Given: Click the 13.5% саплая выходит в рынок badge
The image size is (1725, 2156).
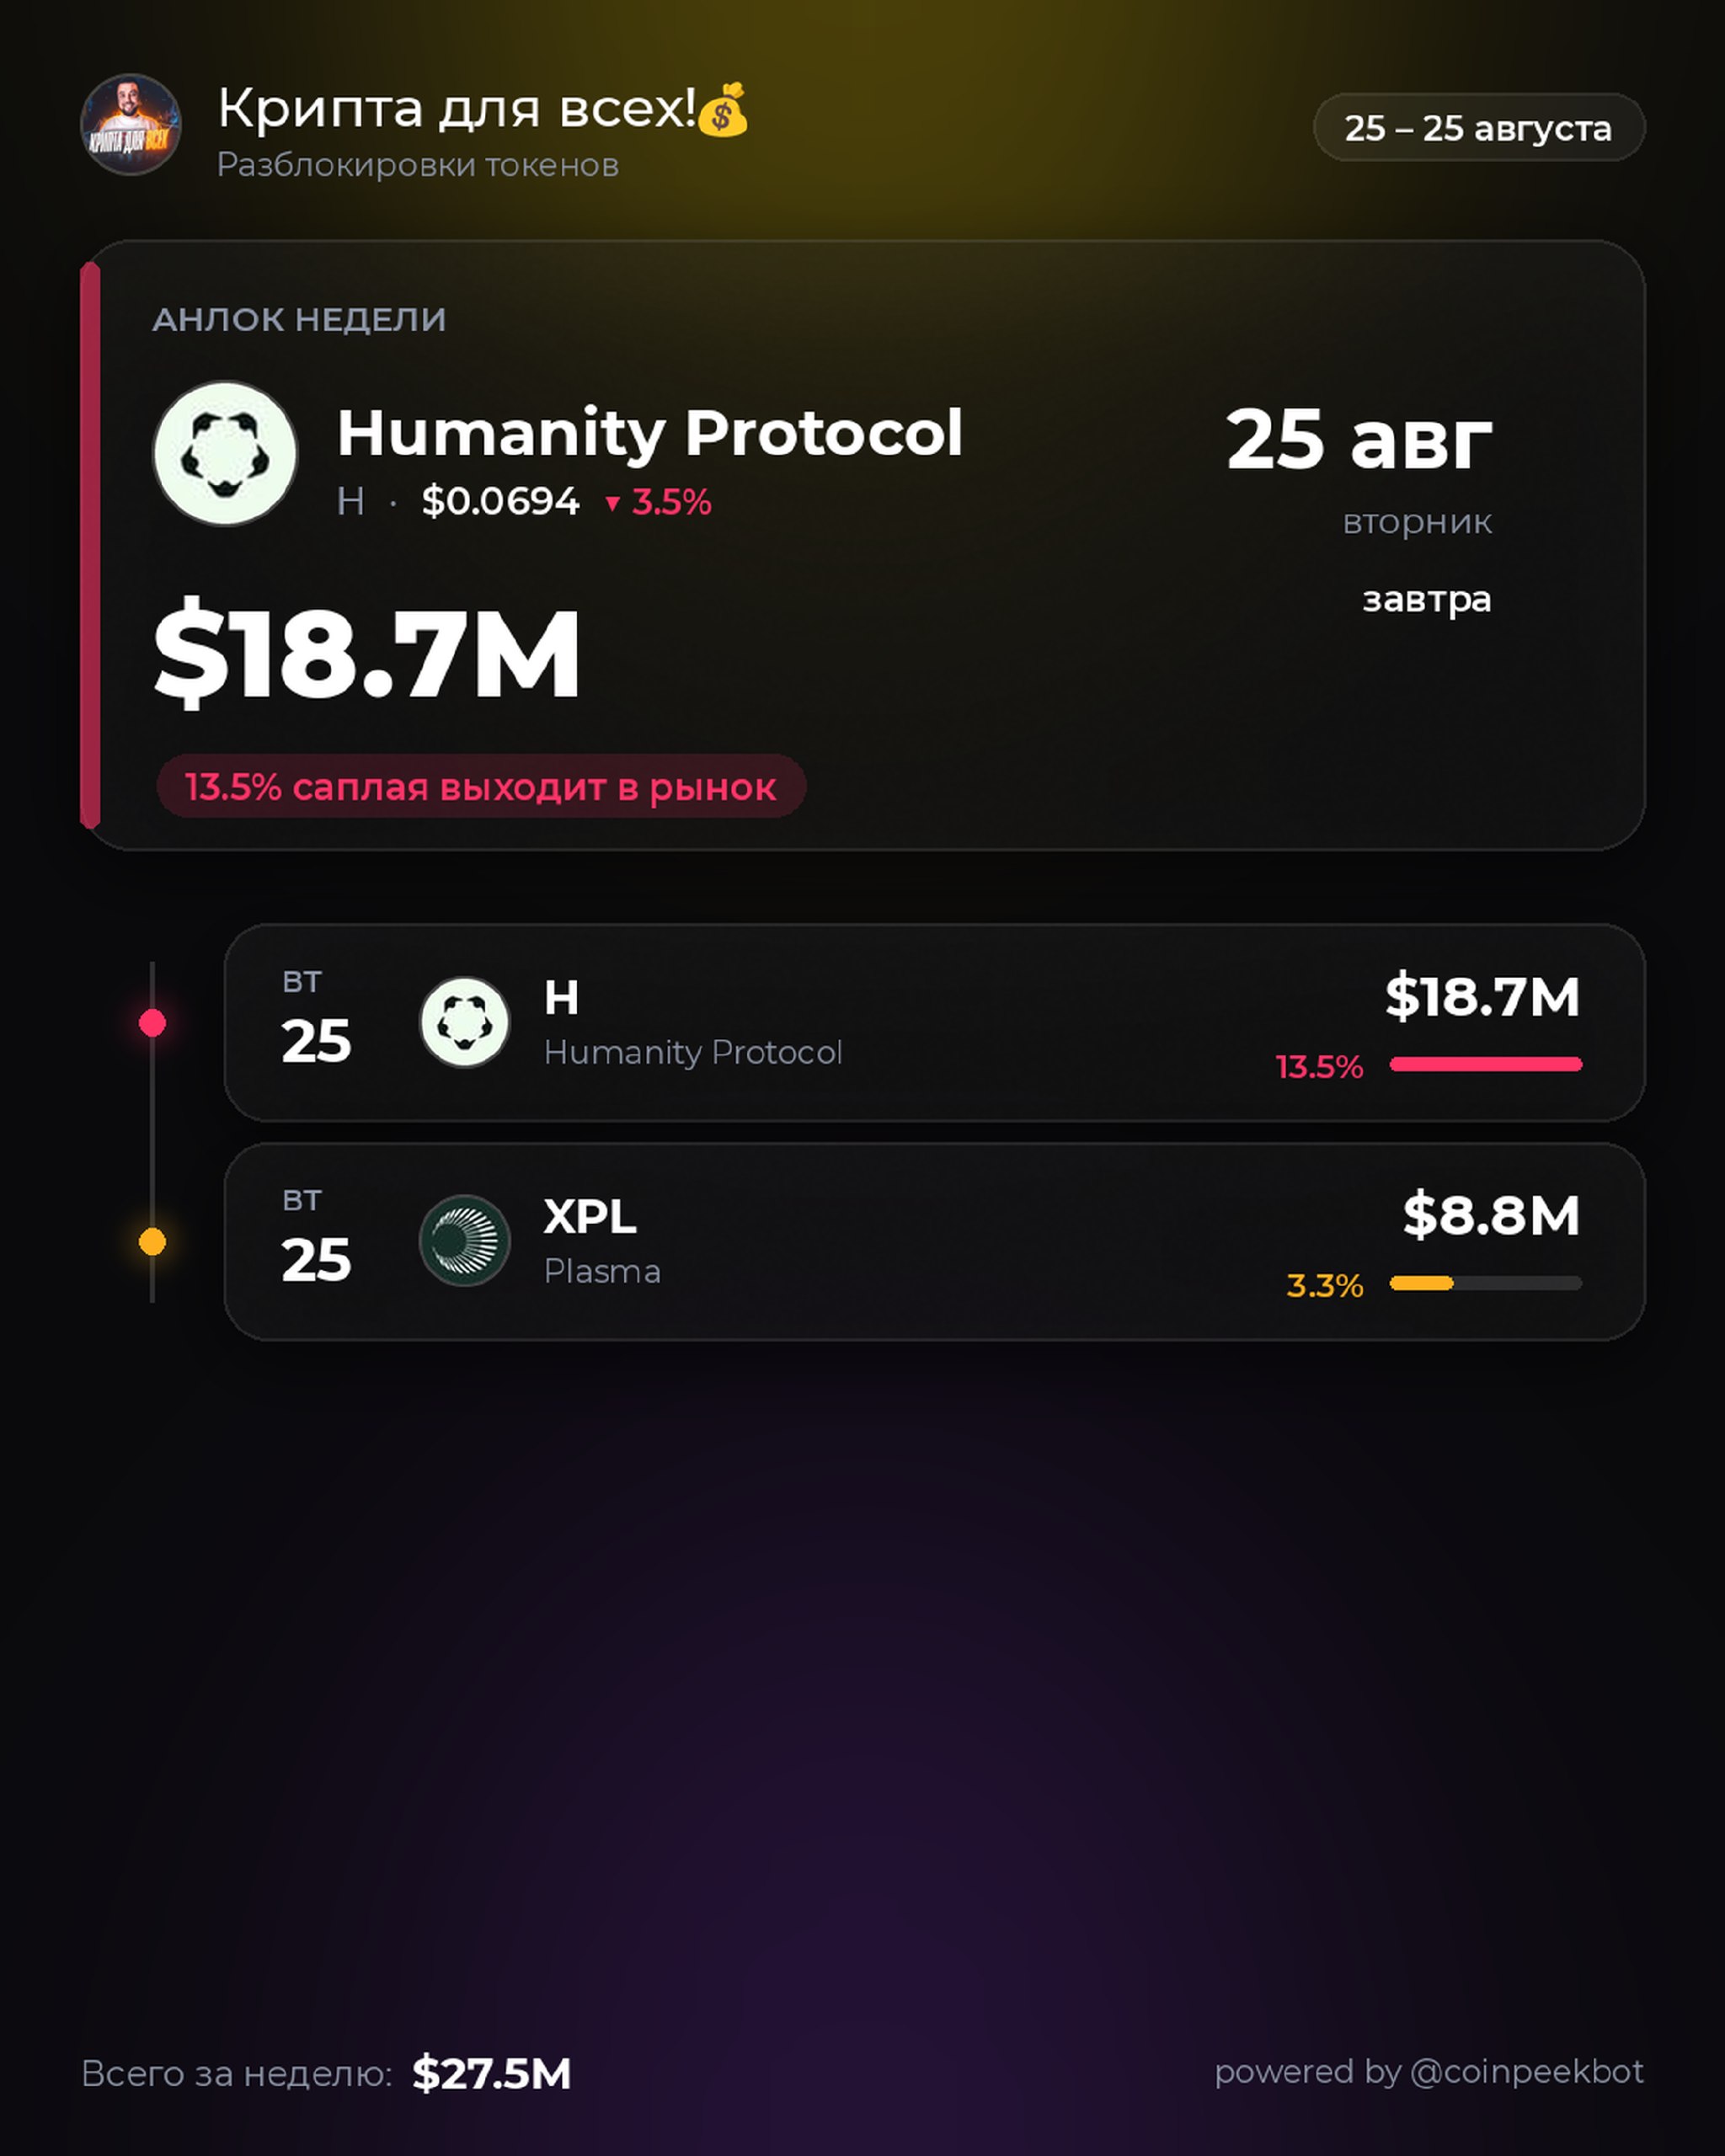Looking at the screenshot, I should point(481,787).
